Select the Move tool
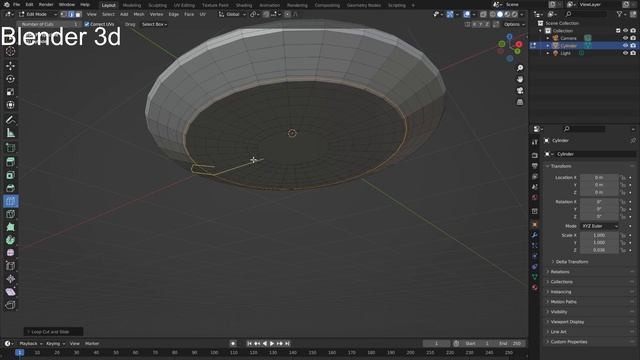The image size is (640, 360). (11, 66)
